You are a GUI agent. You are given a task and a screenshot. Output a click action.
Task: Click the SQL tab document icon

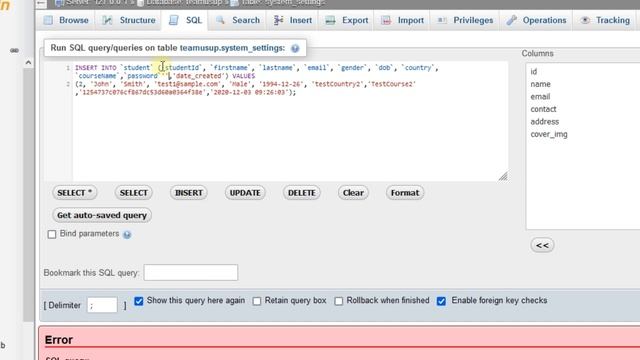(x=174, y=20)
